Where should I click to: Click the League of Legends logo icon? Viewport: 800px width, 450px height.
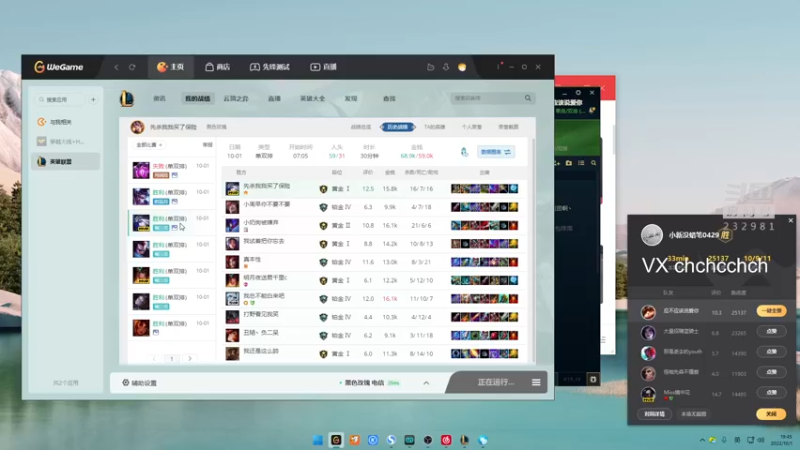click(127, 98)
